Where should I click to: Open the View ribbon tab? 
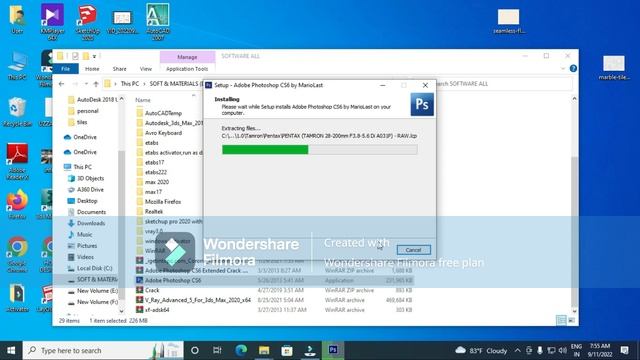coord(146,69)
